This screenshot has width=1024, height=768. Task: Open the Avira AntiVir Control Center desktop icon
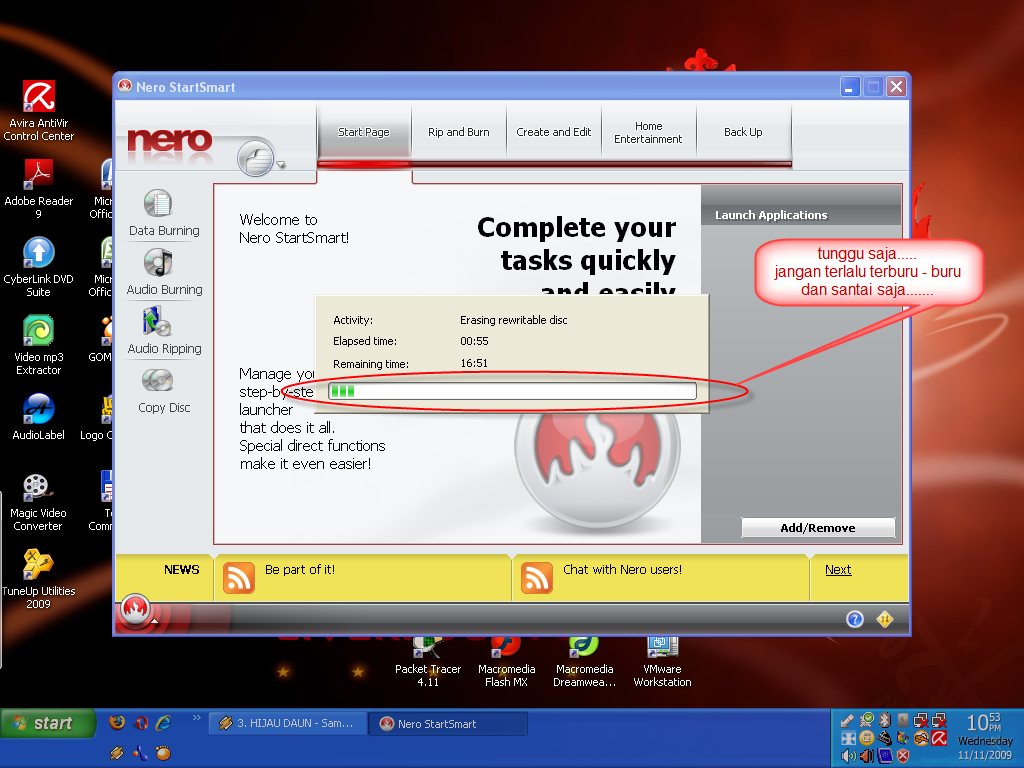39,111
